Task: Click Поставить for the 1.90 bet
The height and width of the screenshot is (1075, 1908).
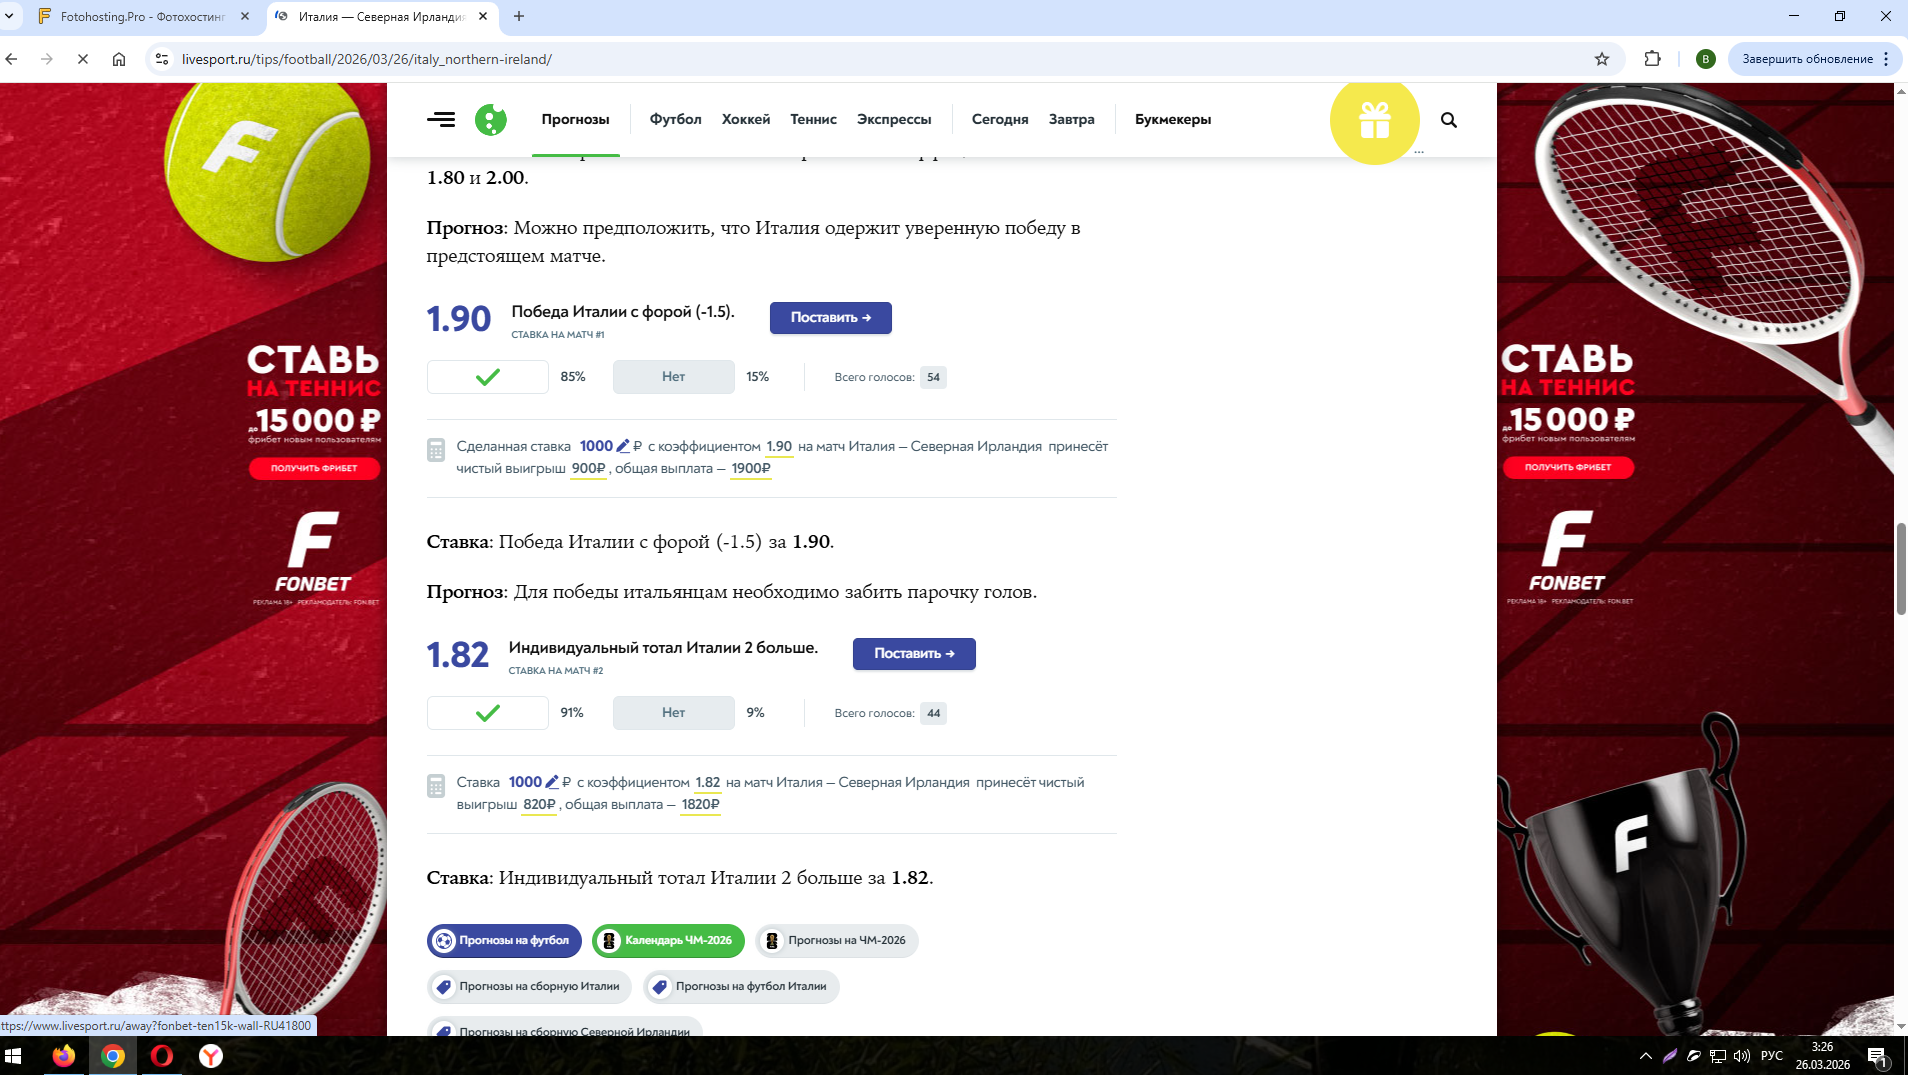Action: pos(831,318)
